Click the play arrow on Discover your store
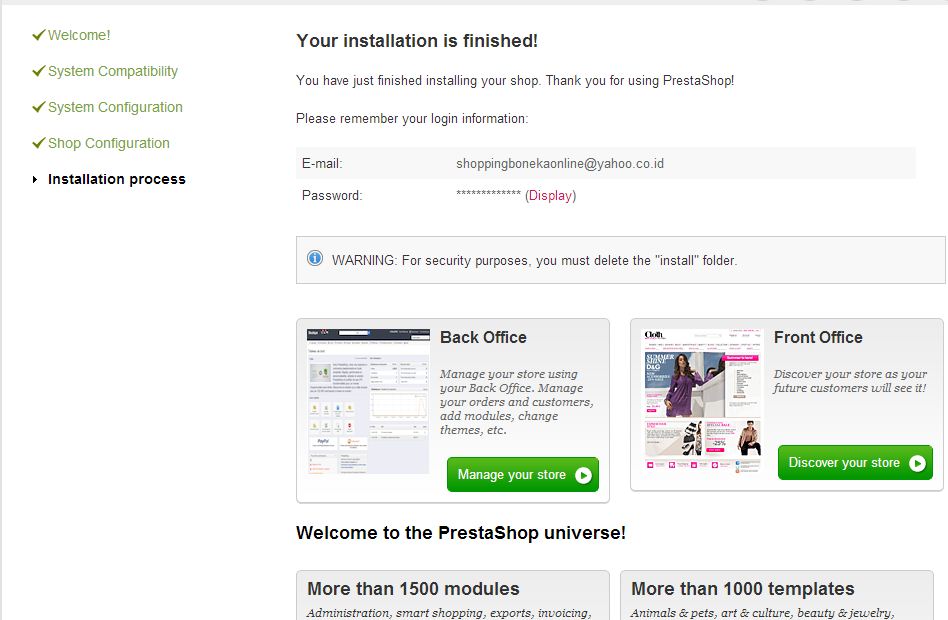Image resolution: width=948 pixels, height=620 pixels. pyautogui.click(x=917, y=463)
